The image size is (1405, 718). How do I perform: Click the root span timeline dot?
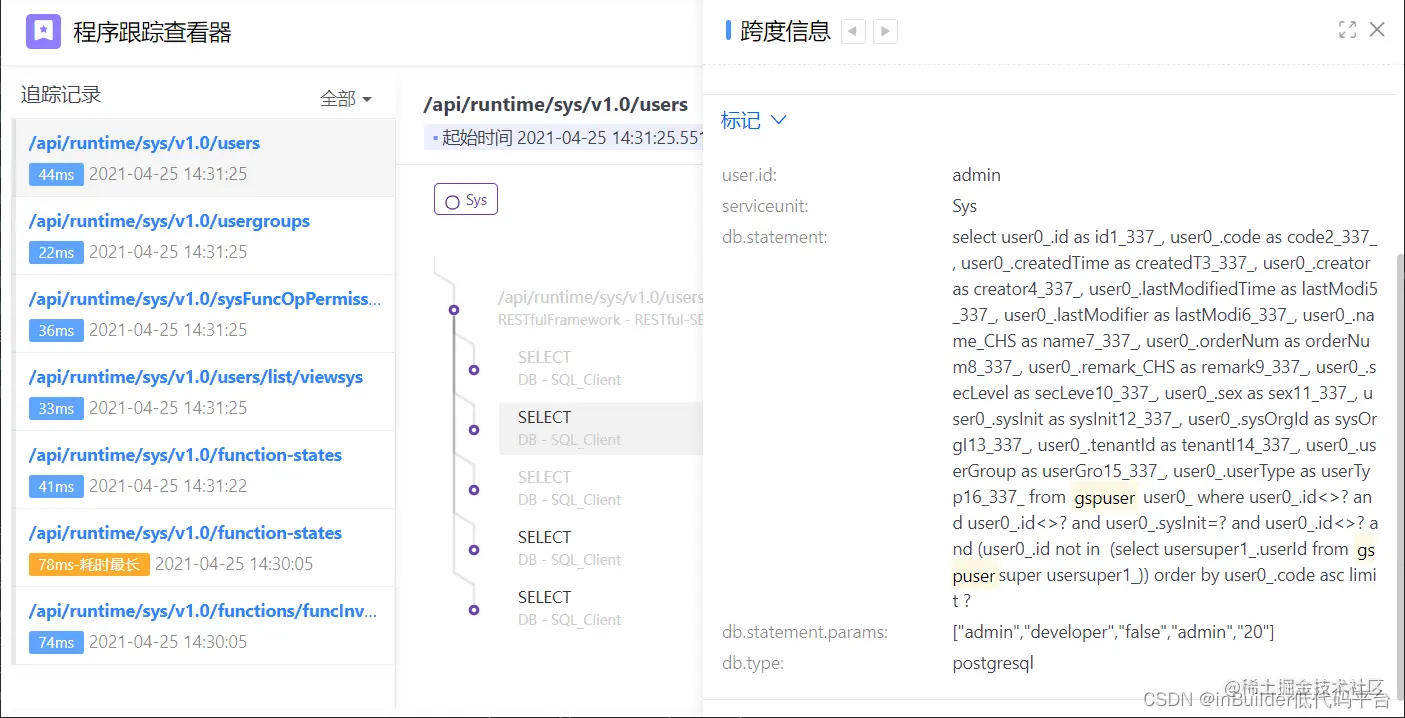click(x=454, y=310)
